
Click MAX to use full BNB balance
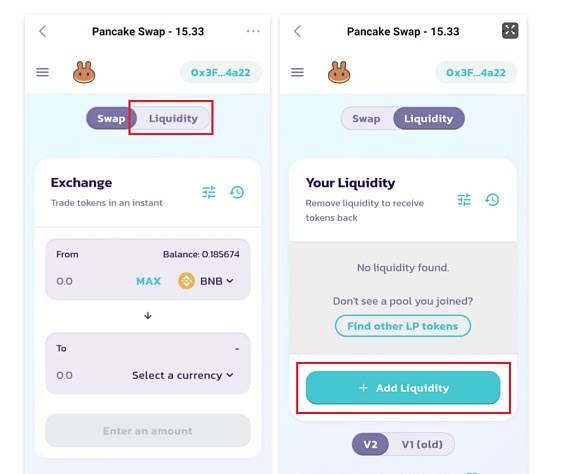(148, 281)
